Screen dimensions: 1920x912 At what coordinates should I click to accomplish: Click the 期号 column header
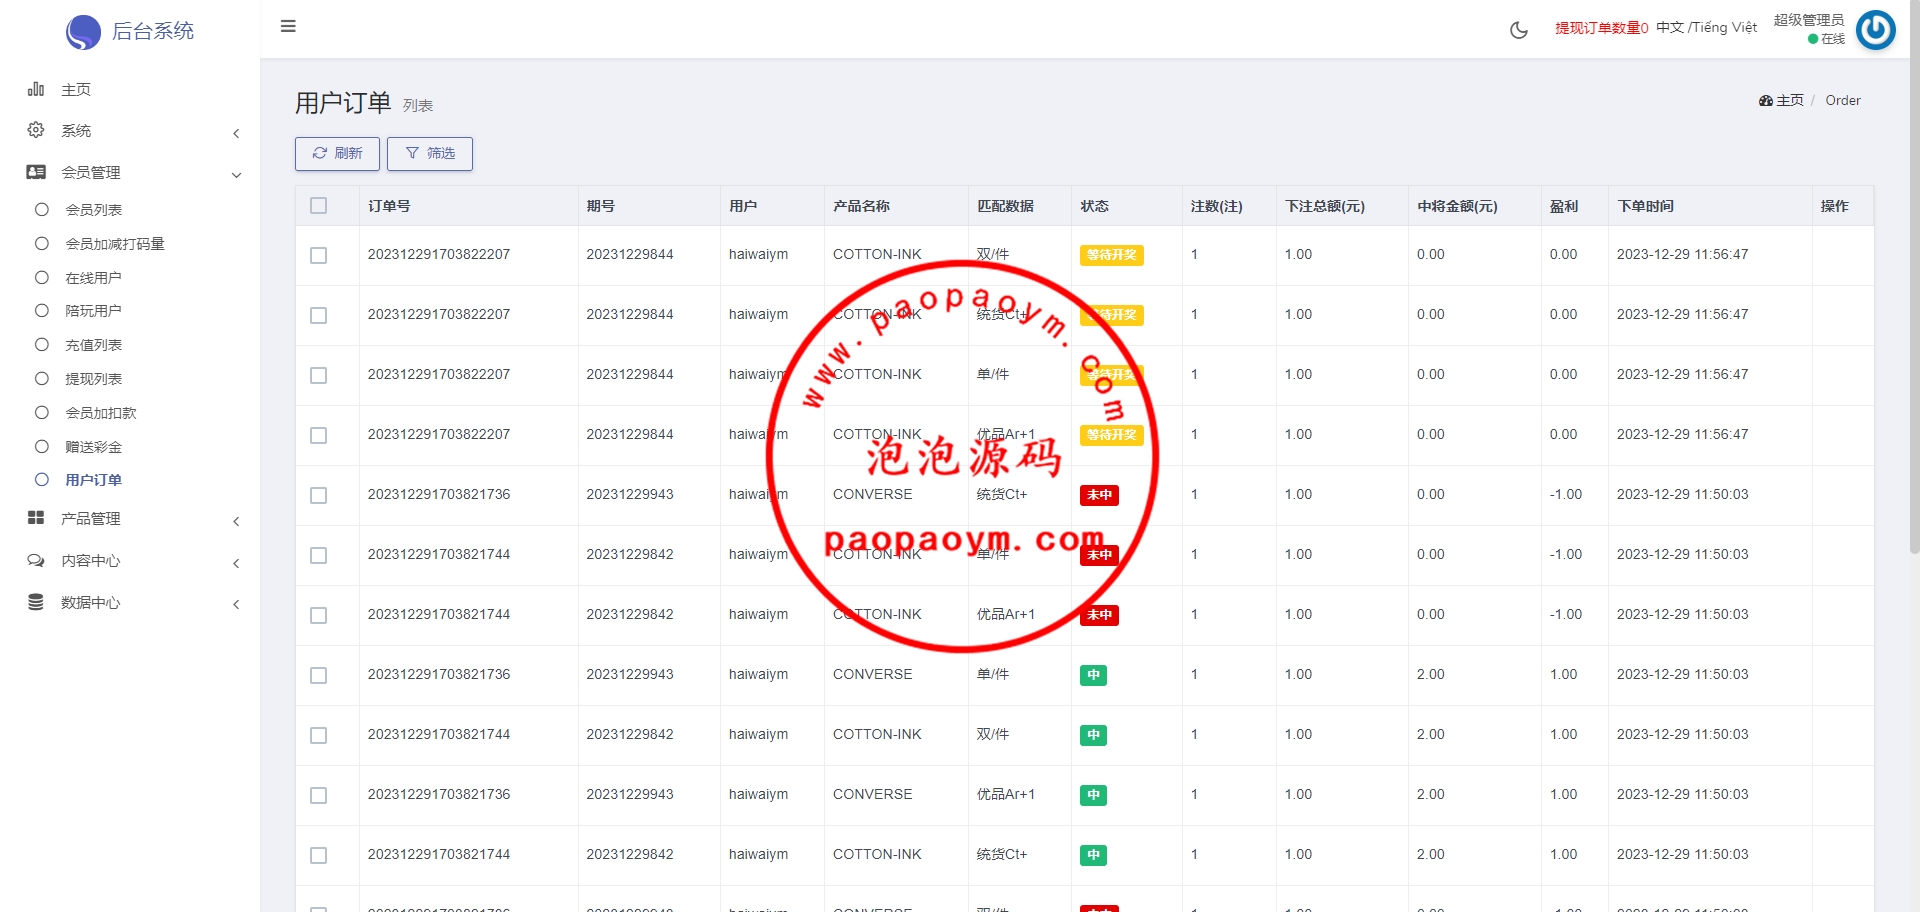pyautogui.click(x=600, y=206)
